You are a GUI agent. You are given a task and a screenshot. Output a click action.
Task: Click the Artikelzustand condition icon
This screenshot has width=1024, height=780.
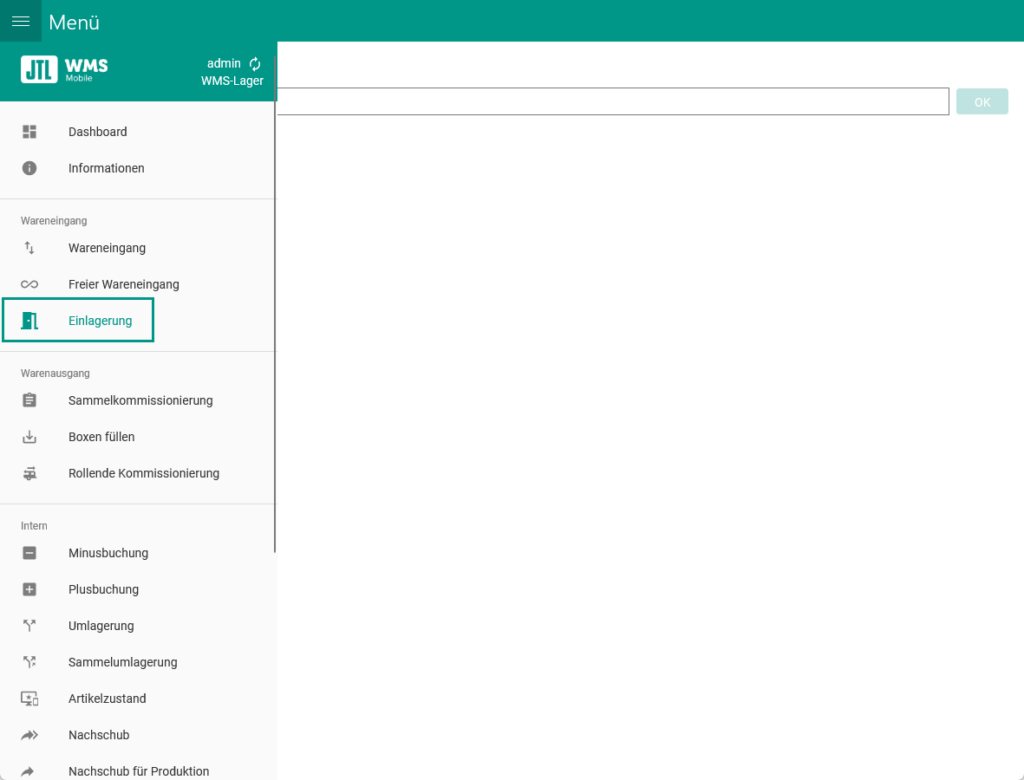pyautogui.click(x=29, y=698)
